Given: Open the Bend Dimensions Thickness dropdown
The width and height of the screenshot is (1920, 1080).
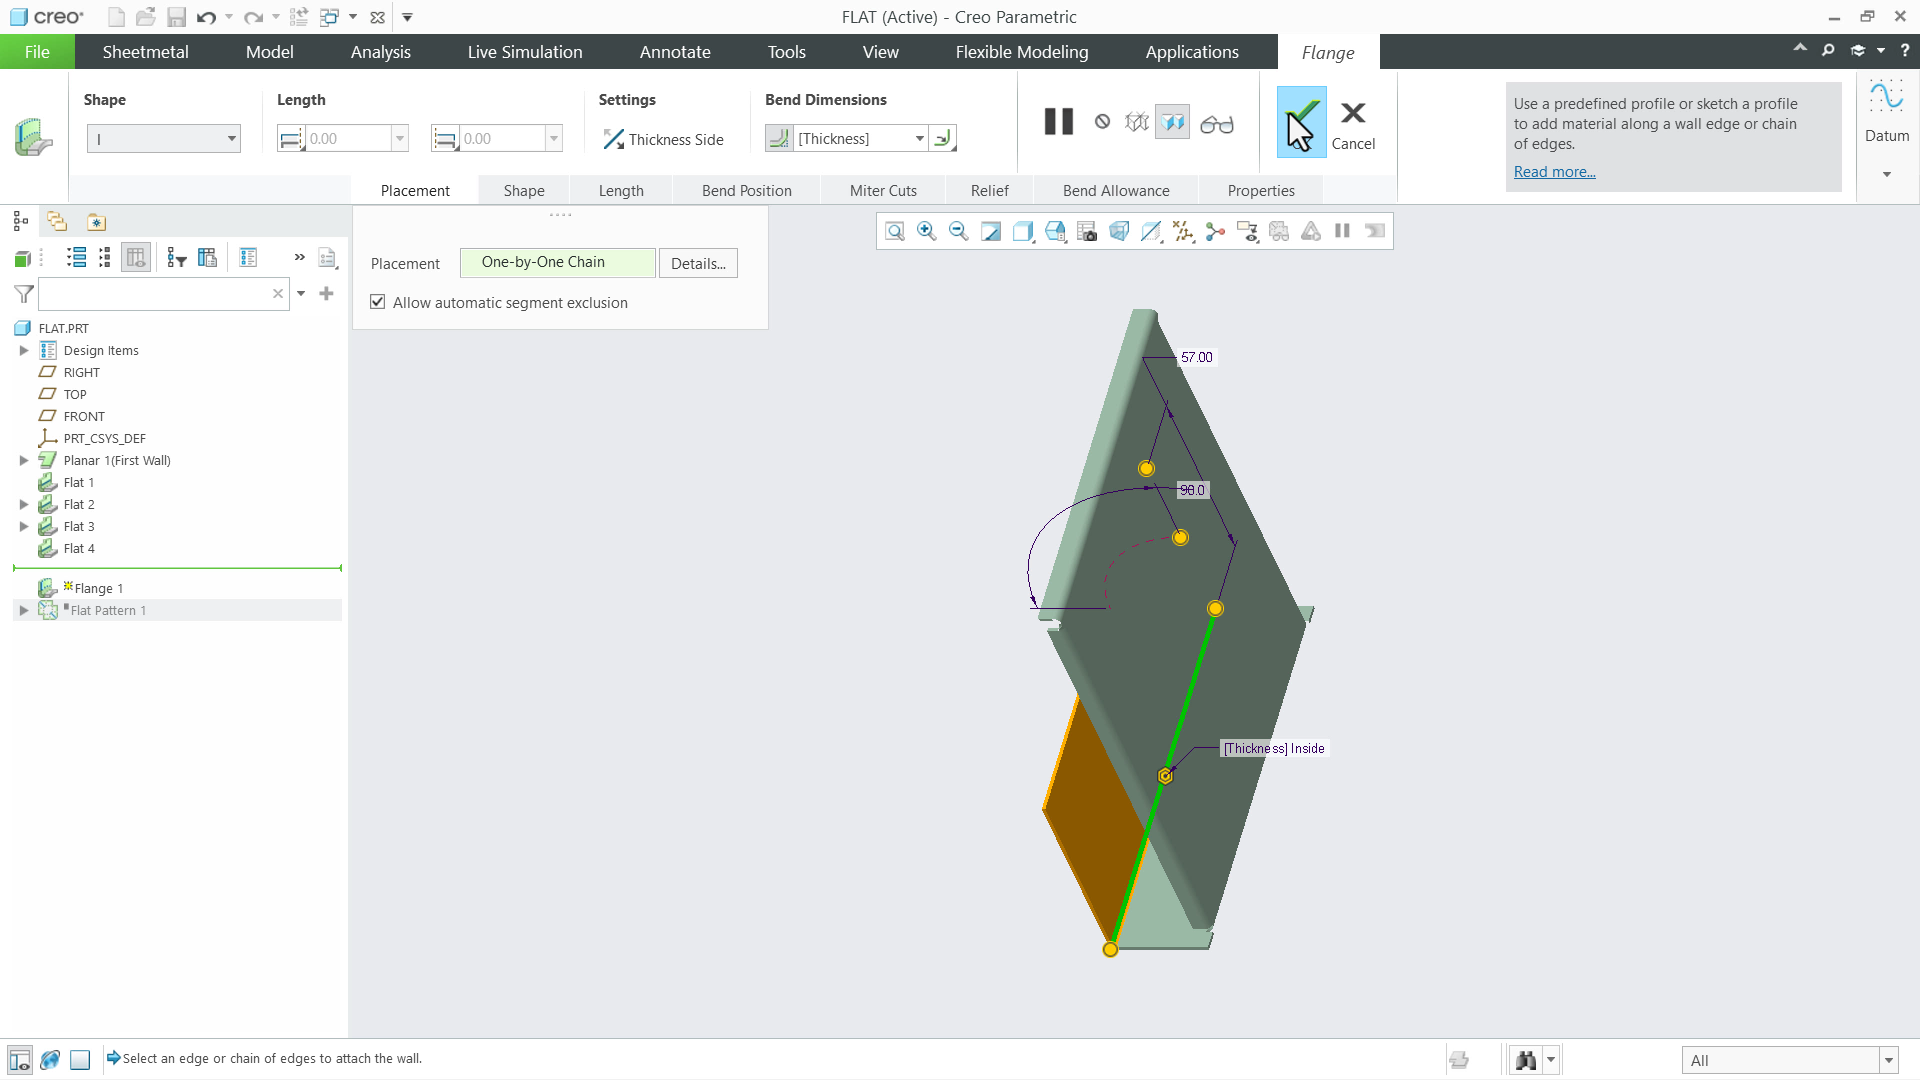Looking at the screenshot, I should tap(918, 138).
